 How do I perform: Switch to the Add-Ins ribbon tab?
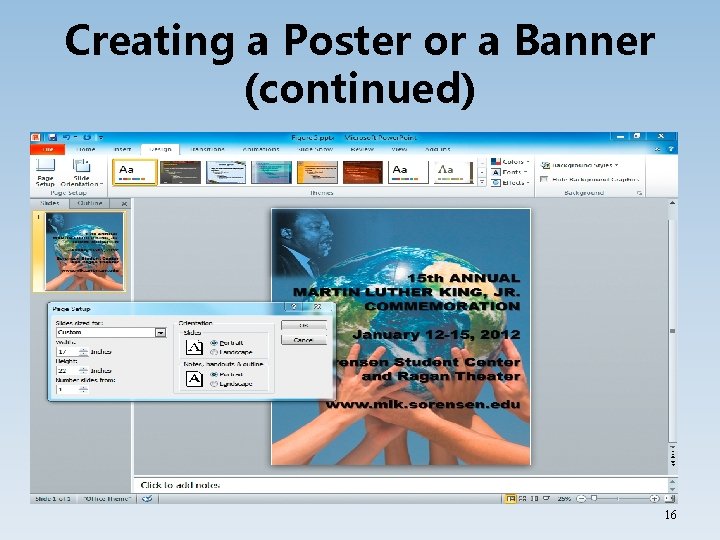(x=438, y=149)
